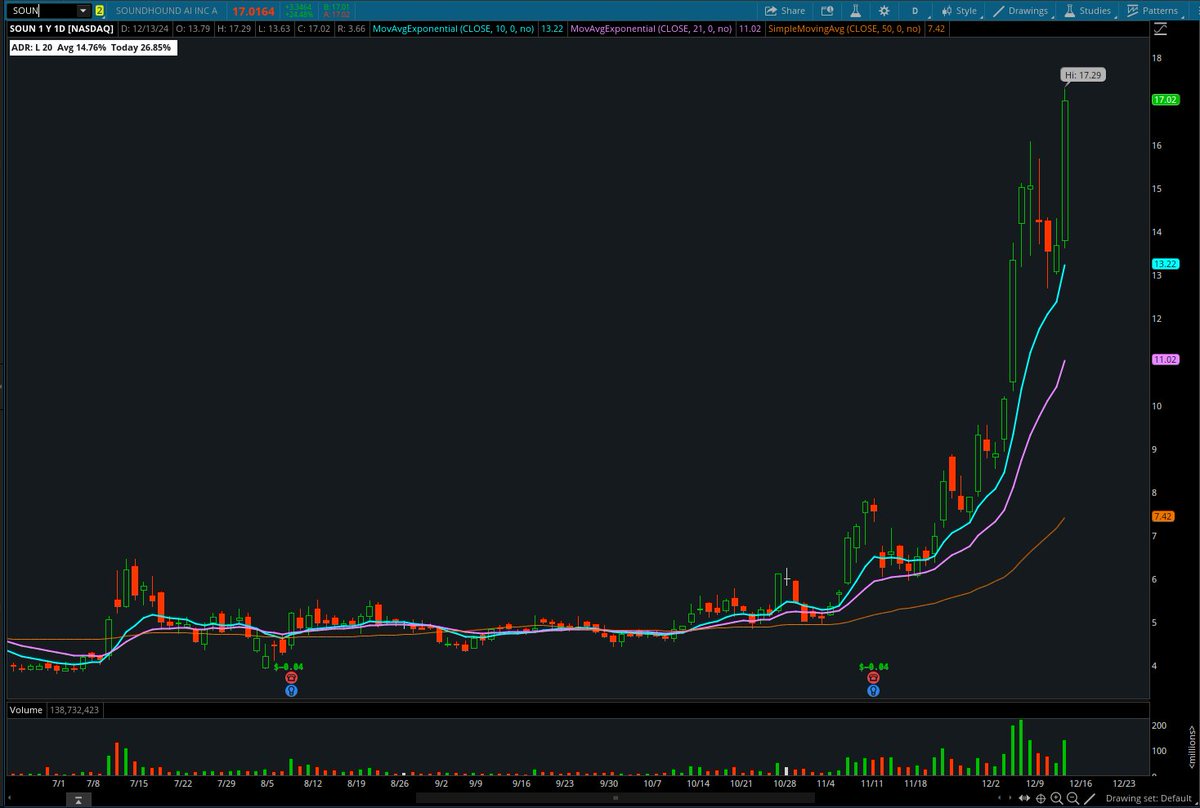Open the Drawing set: Default selector

[1148, 798]
